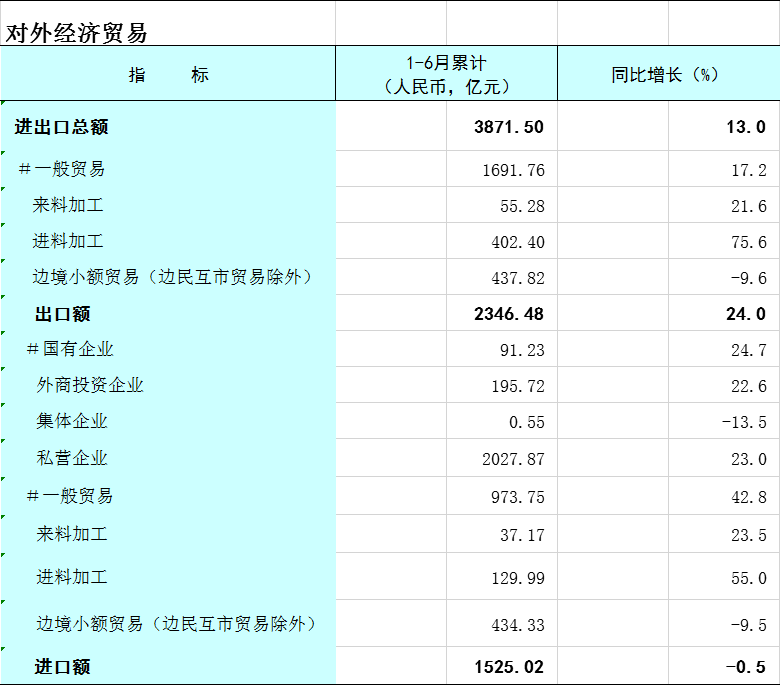Select the value 1691.76
Screen dimensions: 780x685
(x=513, y=170)
